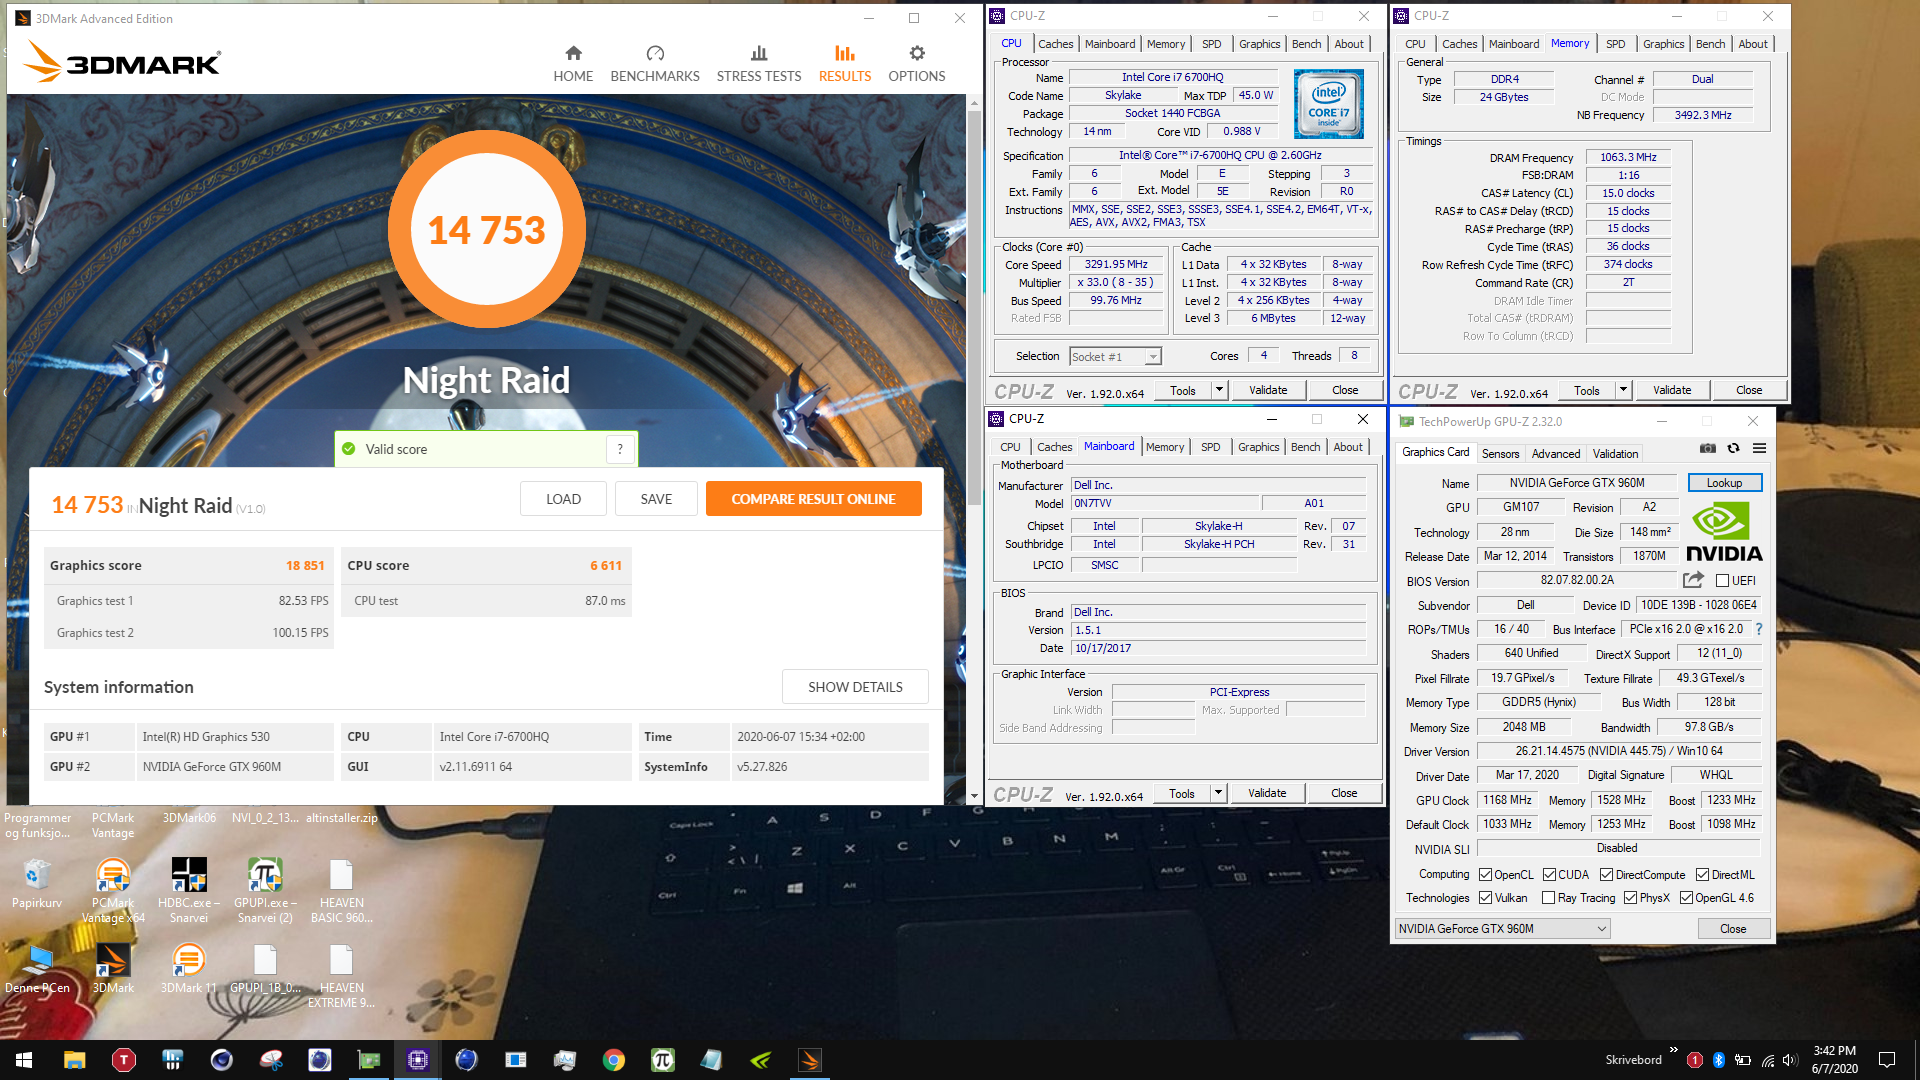Open the 3DMark Results page
The width and height of the screenshot is (1920, 1080).
(845, 64)
